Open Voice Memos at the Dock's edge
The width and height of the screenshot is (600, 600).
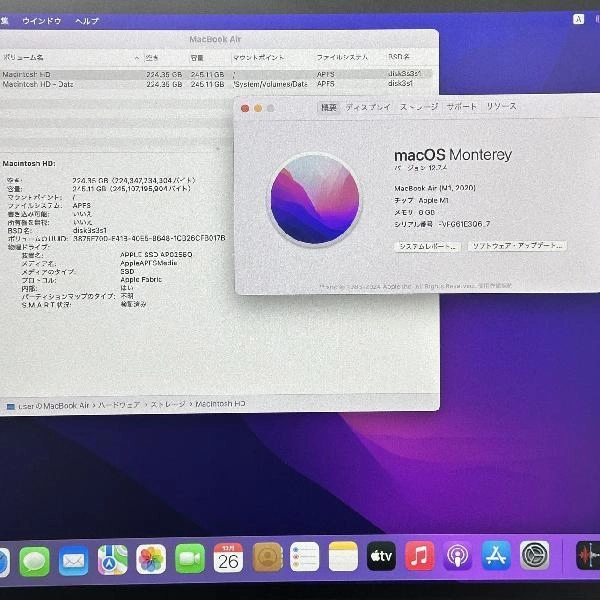pyautogui.click(x=588, y=555)
